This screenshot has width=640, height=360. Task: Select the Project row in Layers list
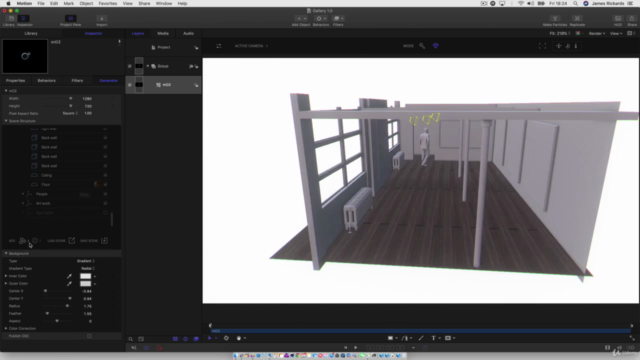(x=163, y=47)
